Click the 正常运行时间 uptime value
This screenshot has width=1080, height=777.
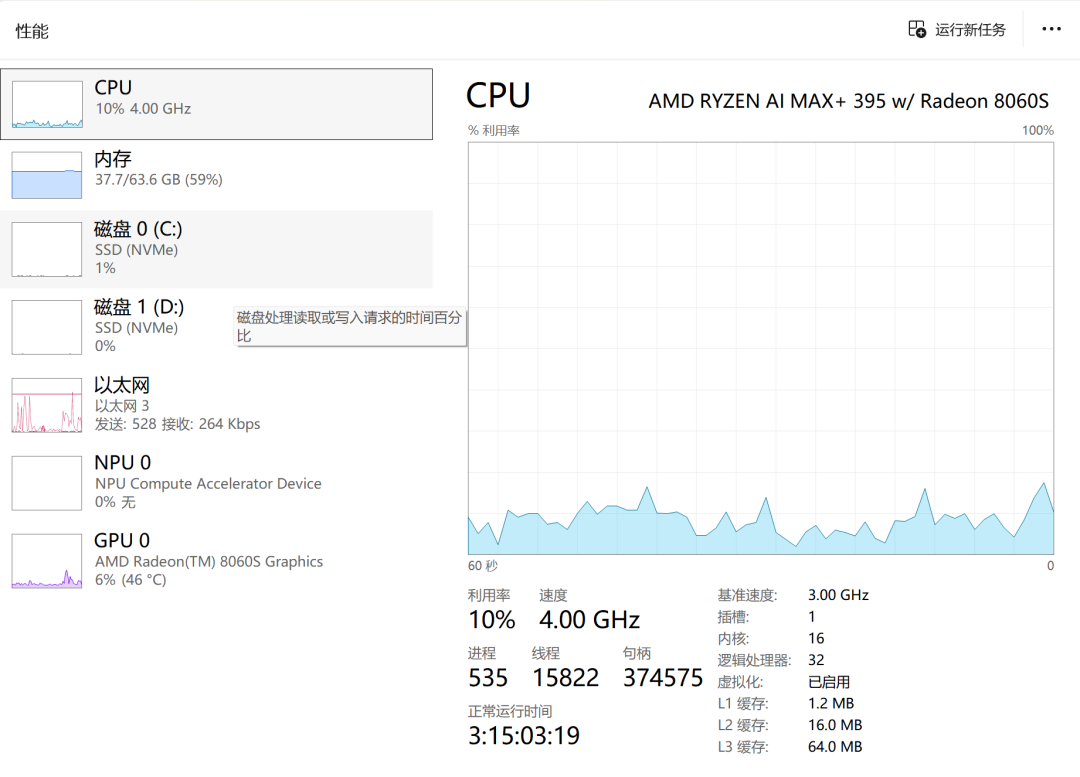(x=524, y=736)
